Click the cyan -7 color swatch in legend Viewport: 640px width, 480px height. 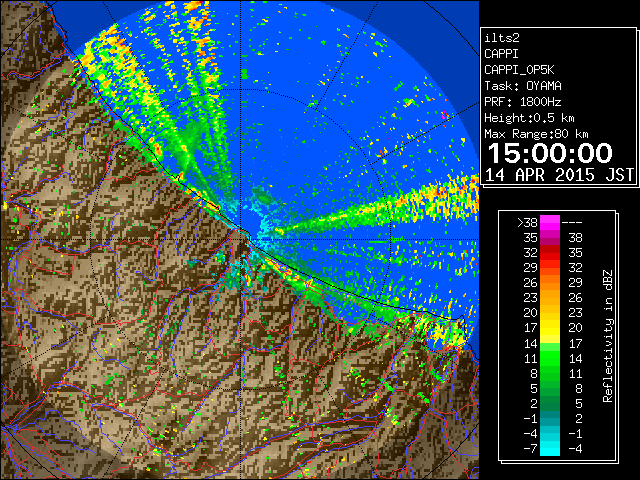[550, 448]
